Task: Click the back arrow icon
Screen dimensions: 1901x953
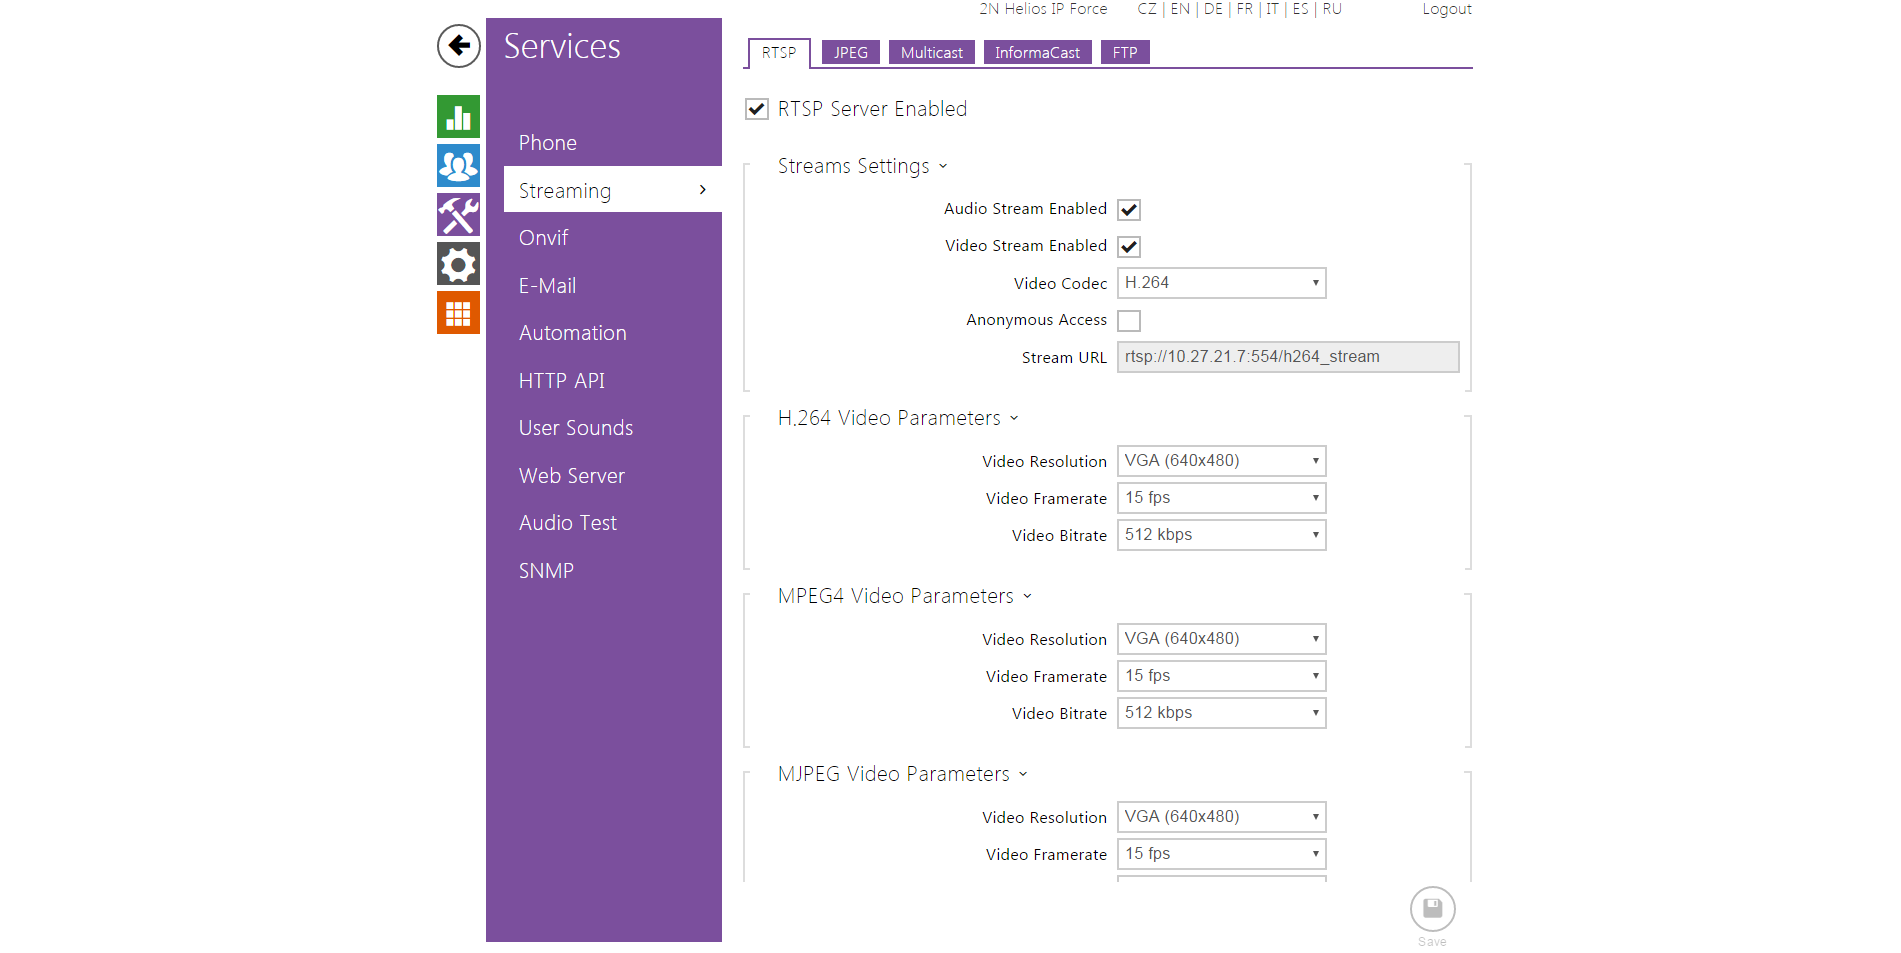Action: [x=459, y=46]
